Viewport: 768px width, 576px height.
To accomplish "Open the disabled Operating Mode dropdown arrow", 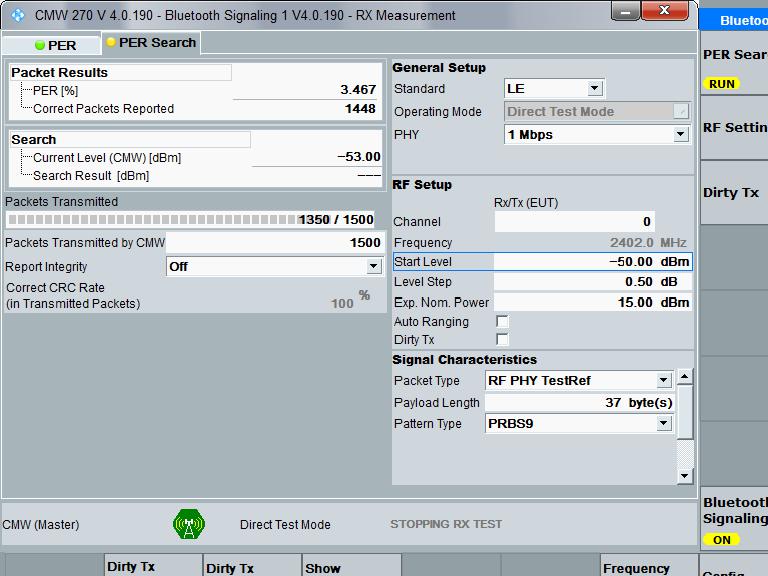I will [681, 112].
